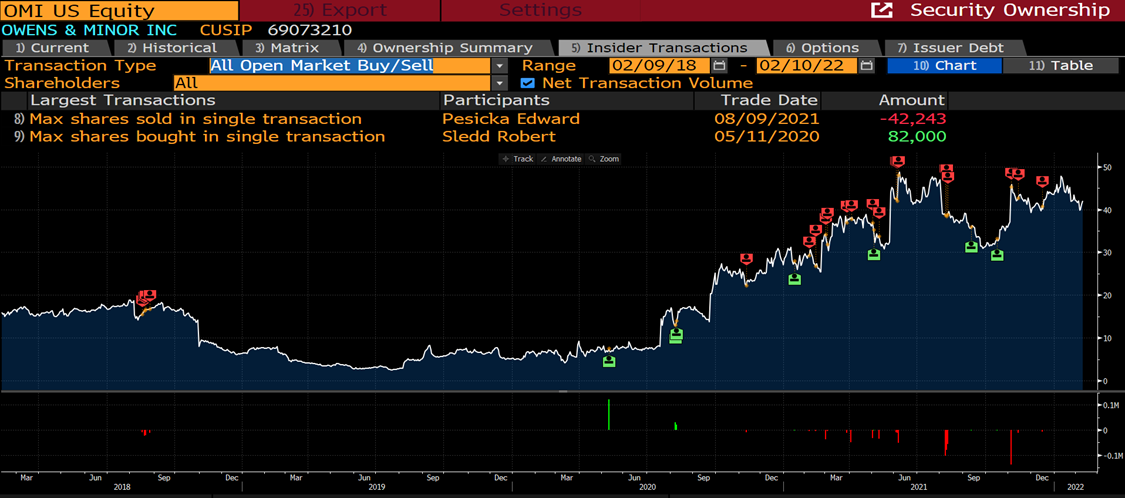Switch to Chart view
The image size is (1125, 498).
(x=943, y=66)
